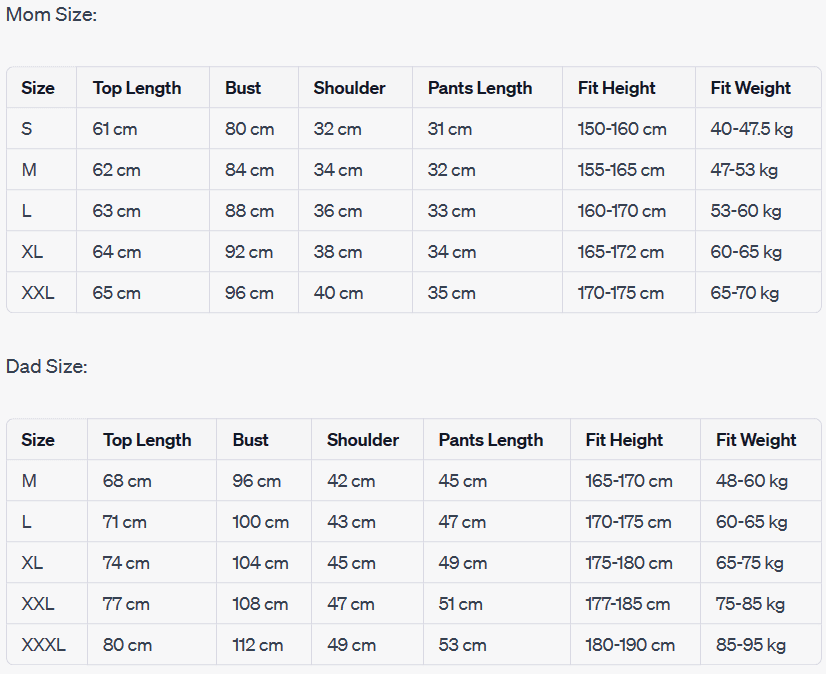
Task: Click the 40-47.5 kg weight cell
Action: point(752,129)
